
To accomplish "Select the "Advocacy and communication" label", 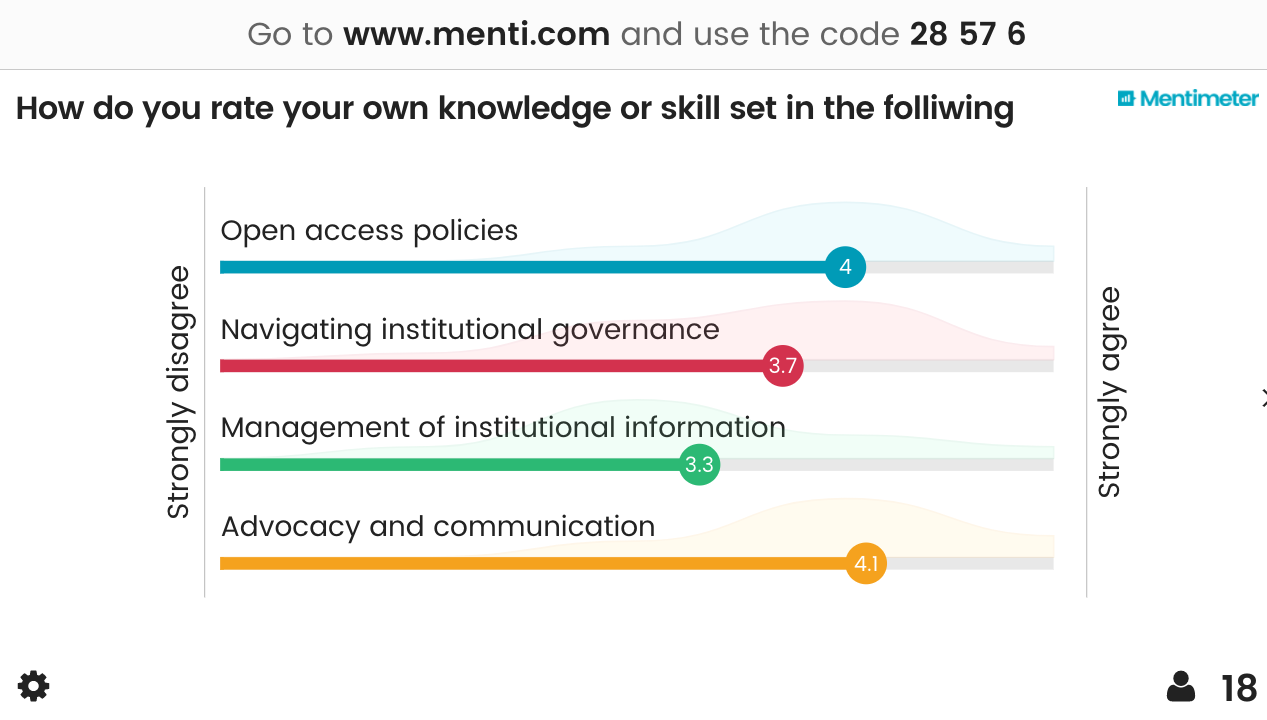I will [x=438, y=526].
